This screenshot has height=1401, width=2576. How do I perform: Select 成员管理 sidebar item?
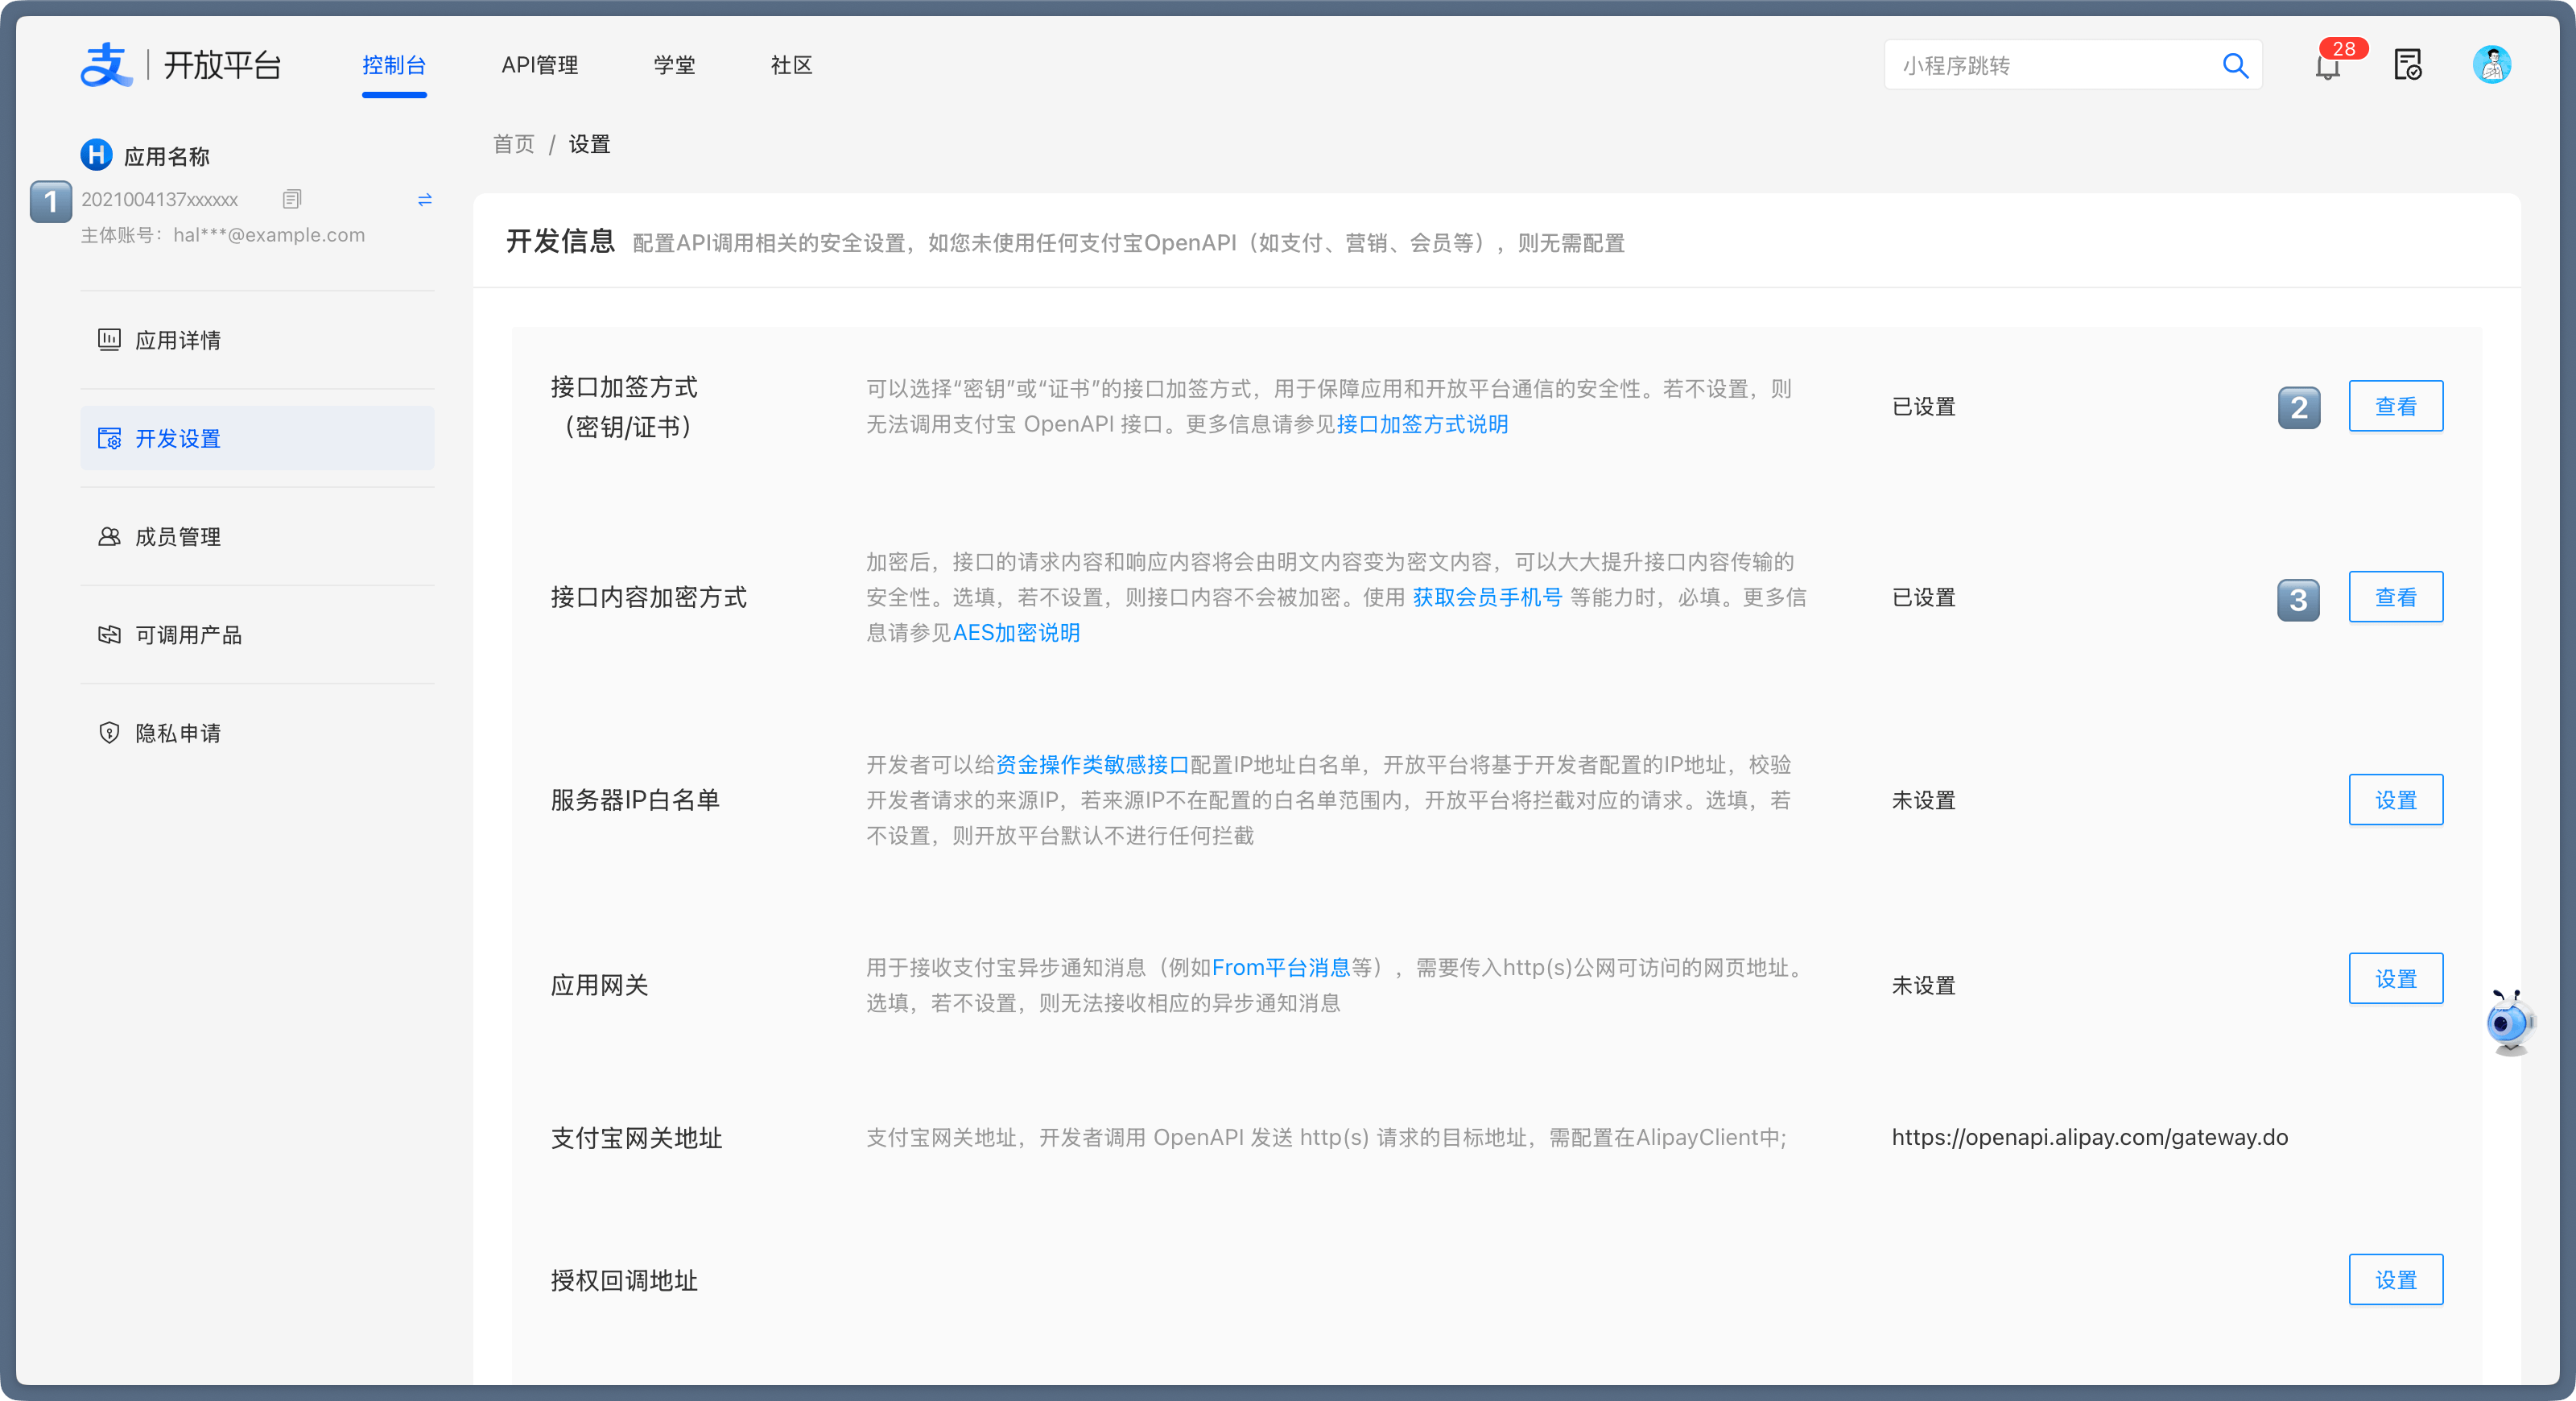(178, 537)
